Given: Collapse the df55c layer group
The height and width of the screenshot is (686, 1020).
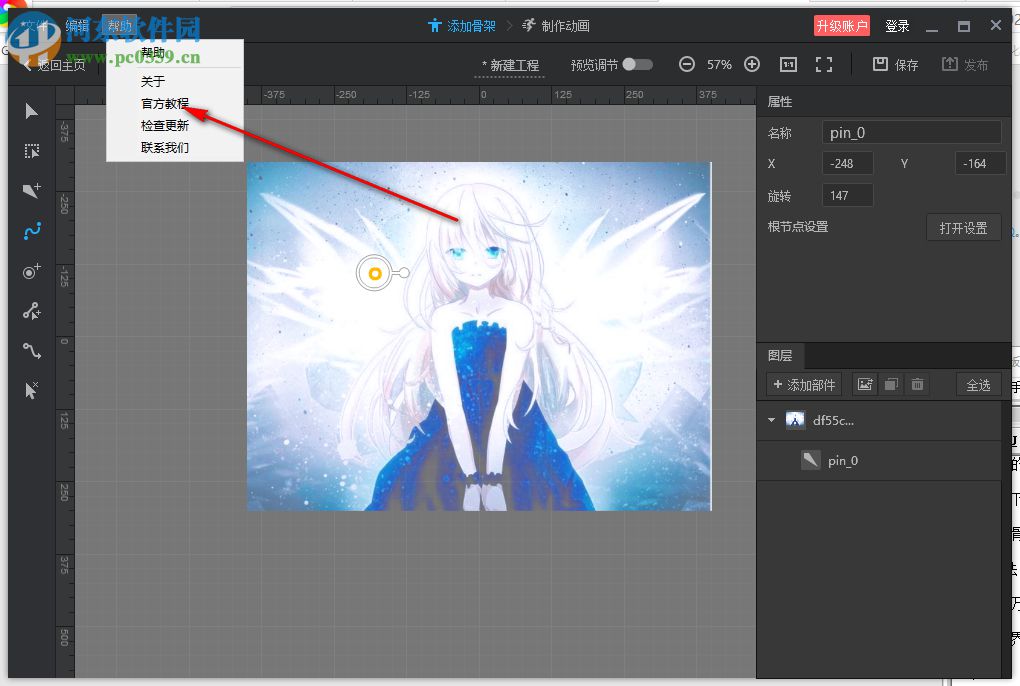Looking at the screenshot, I should [770, 420].
